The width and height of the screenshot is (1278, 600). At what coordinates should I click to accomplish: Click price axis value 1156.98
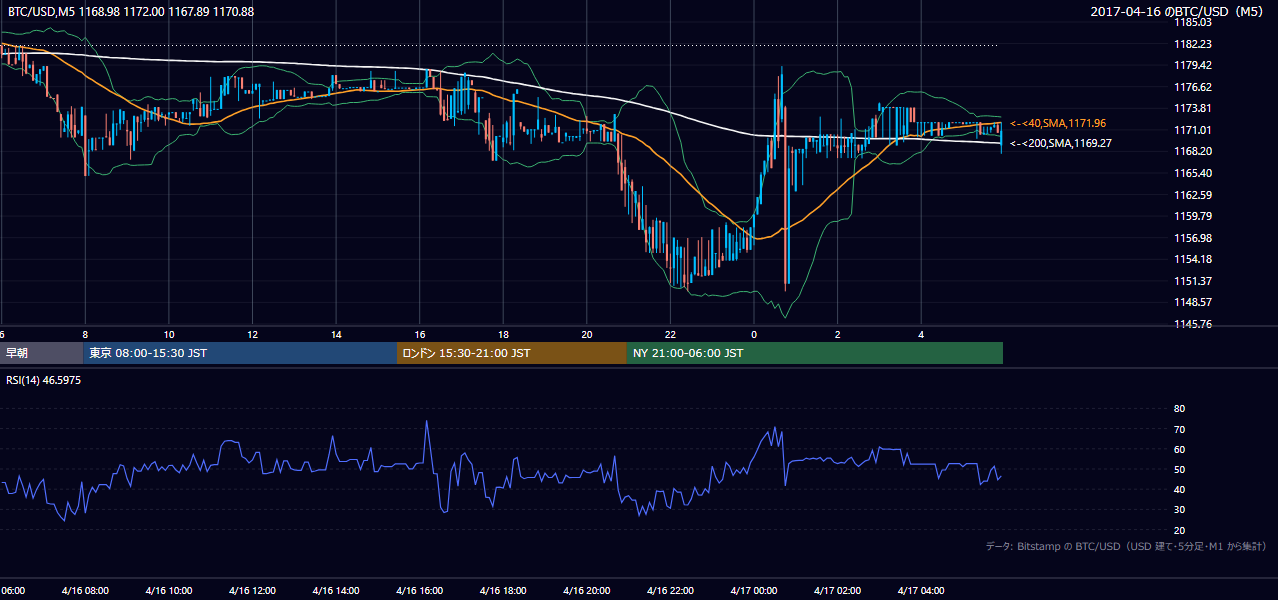pyautogui.click(x=1192, y=238)
